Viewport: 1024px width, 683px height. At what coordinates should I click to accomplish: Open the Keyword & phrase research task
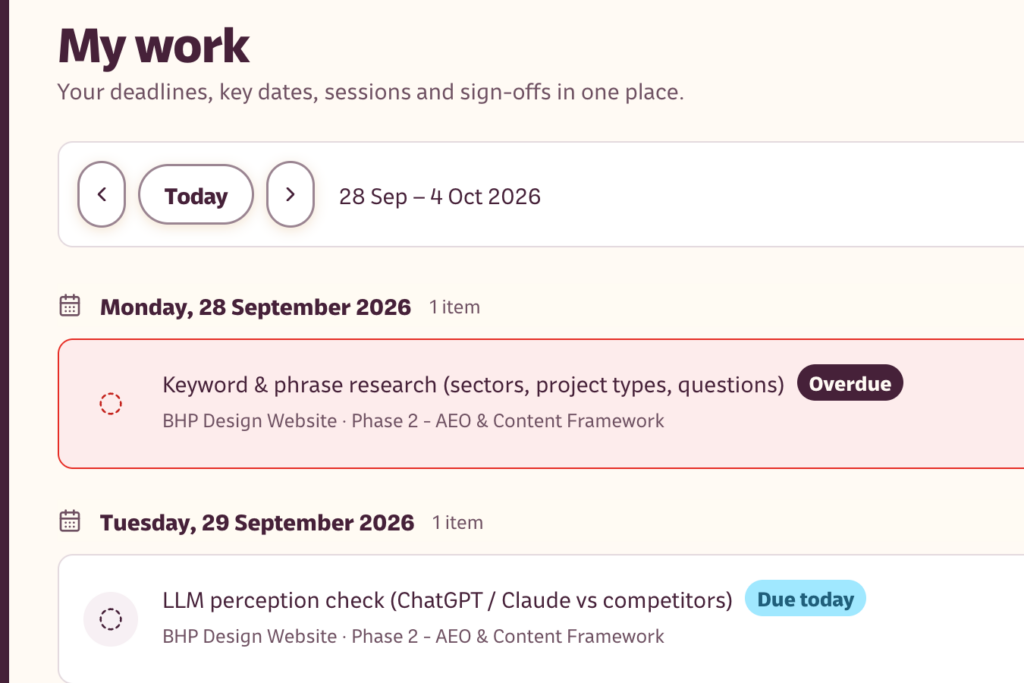click(x=473, y=385)
